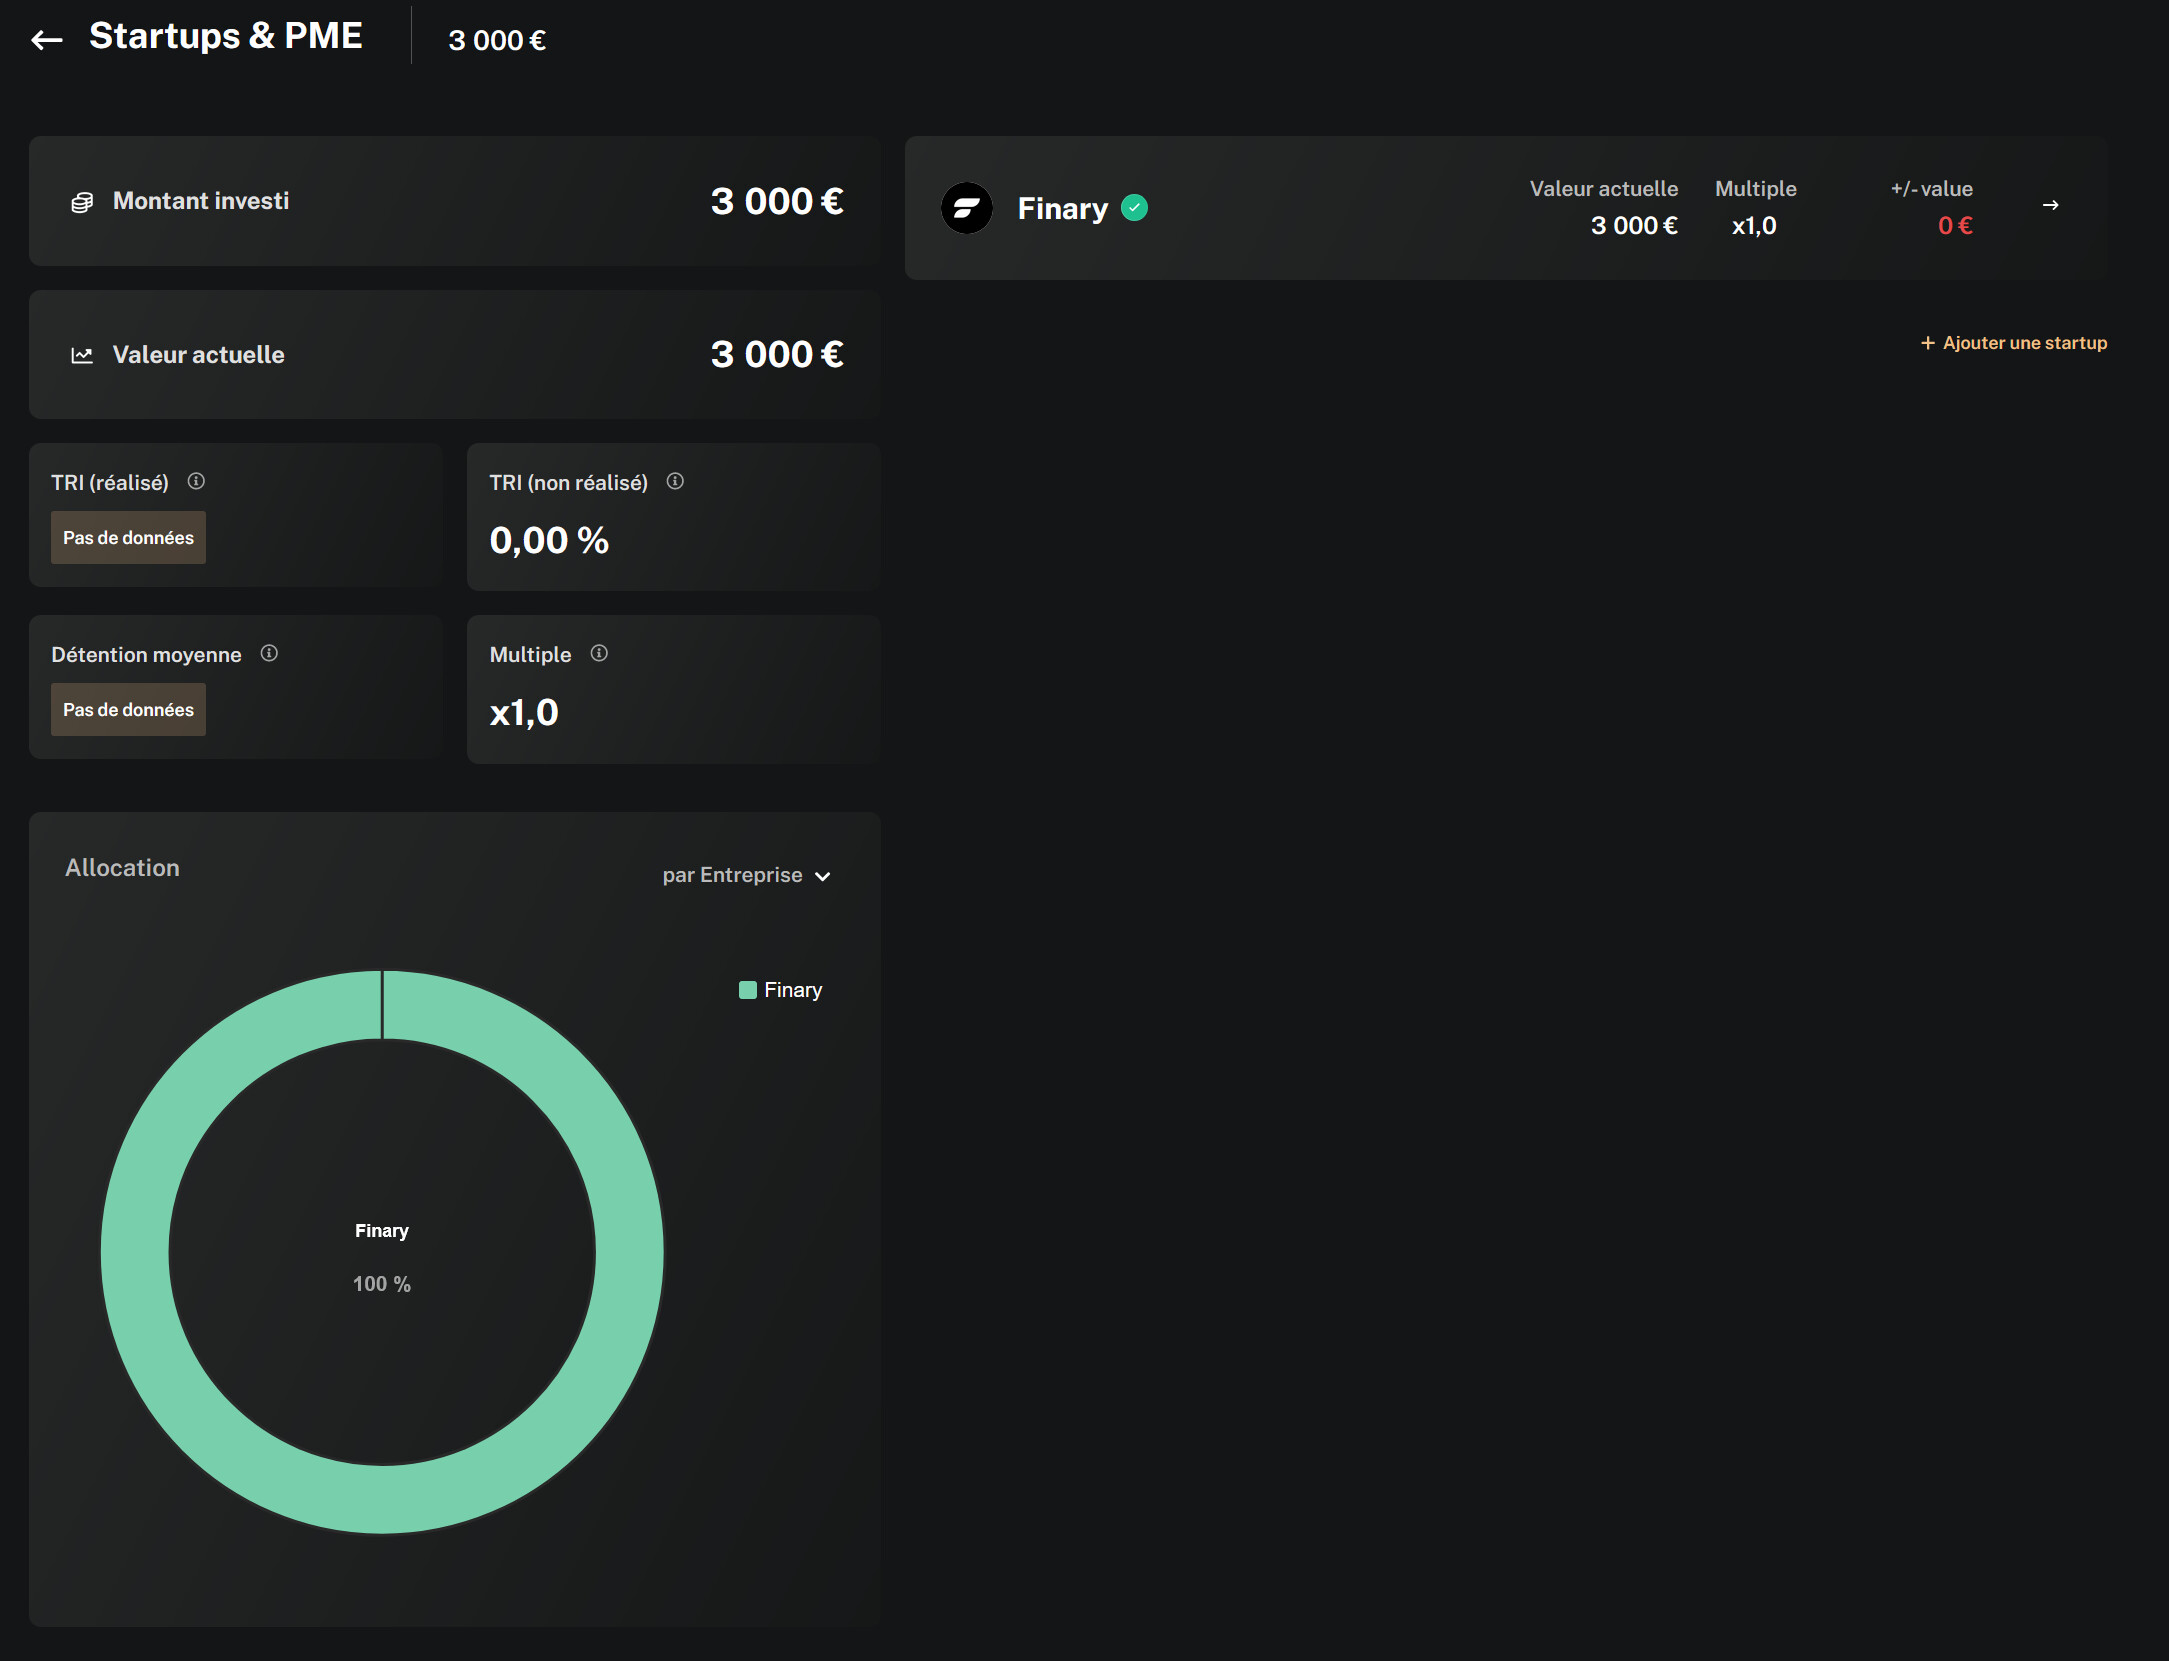Click the Finary label inside the donut center

click(x=382, y=1231)
